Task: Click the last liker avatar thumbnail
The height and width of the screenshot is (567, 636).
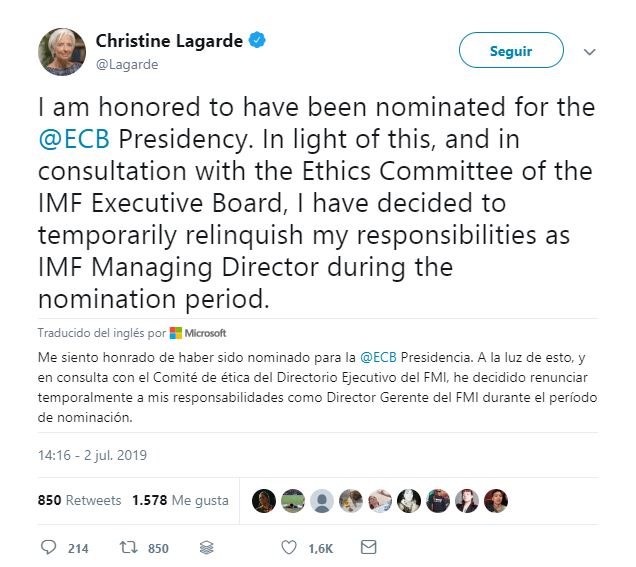Action: 496,501
